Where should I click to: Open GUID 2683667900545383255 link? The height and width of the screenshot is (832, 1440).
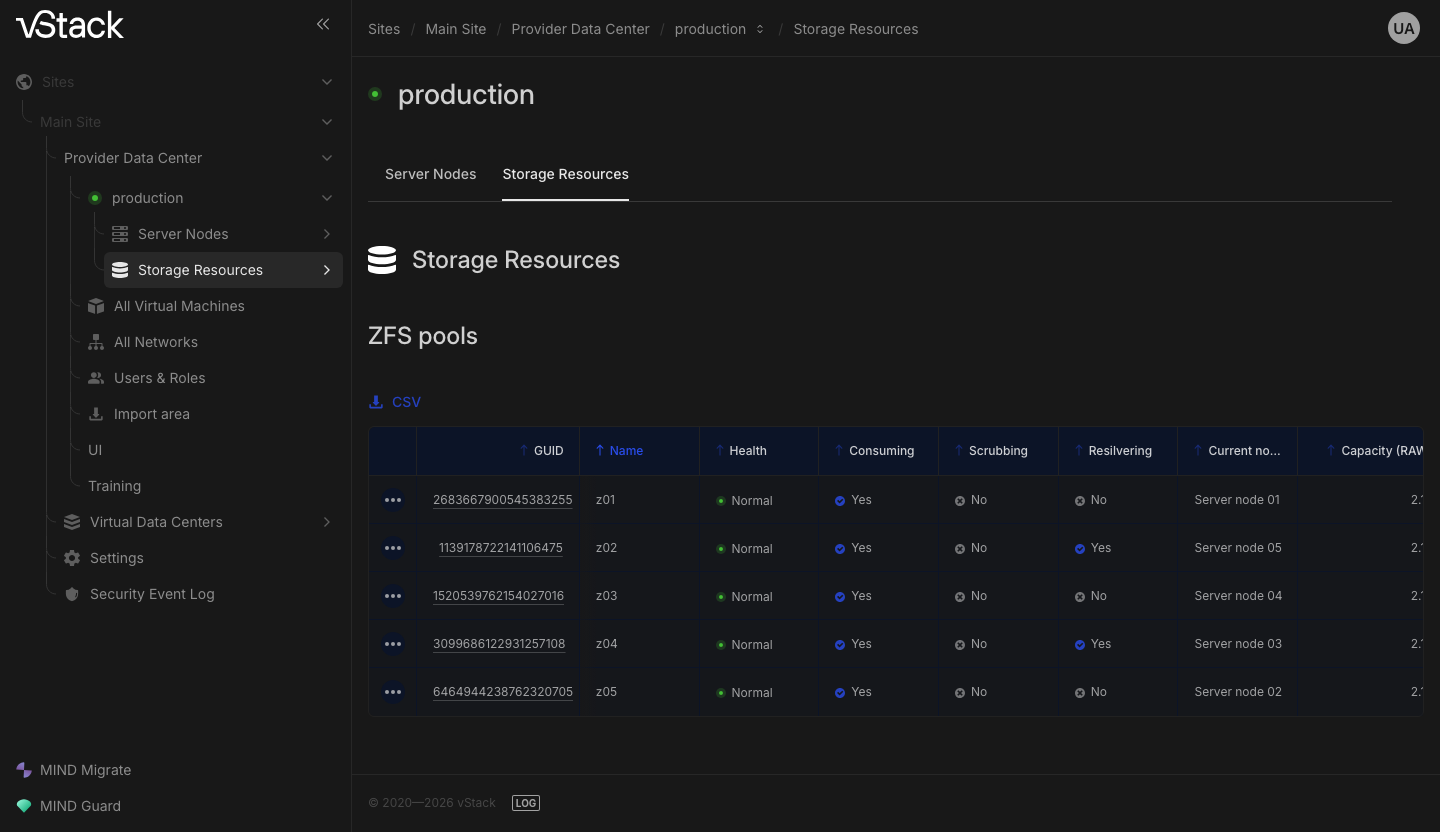[503, 500]
